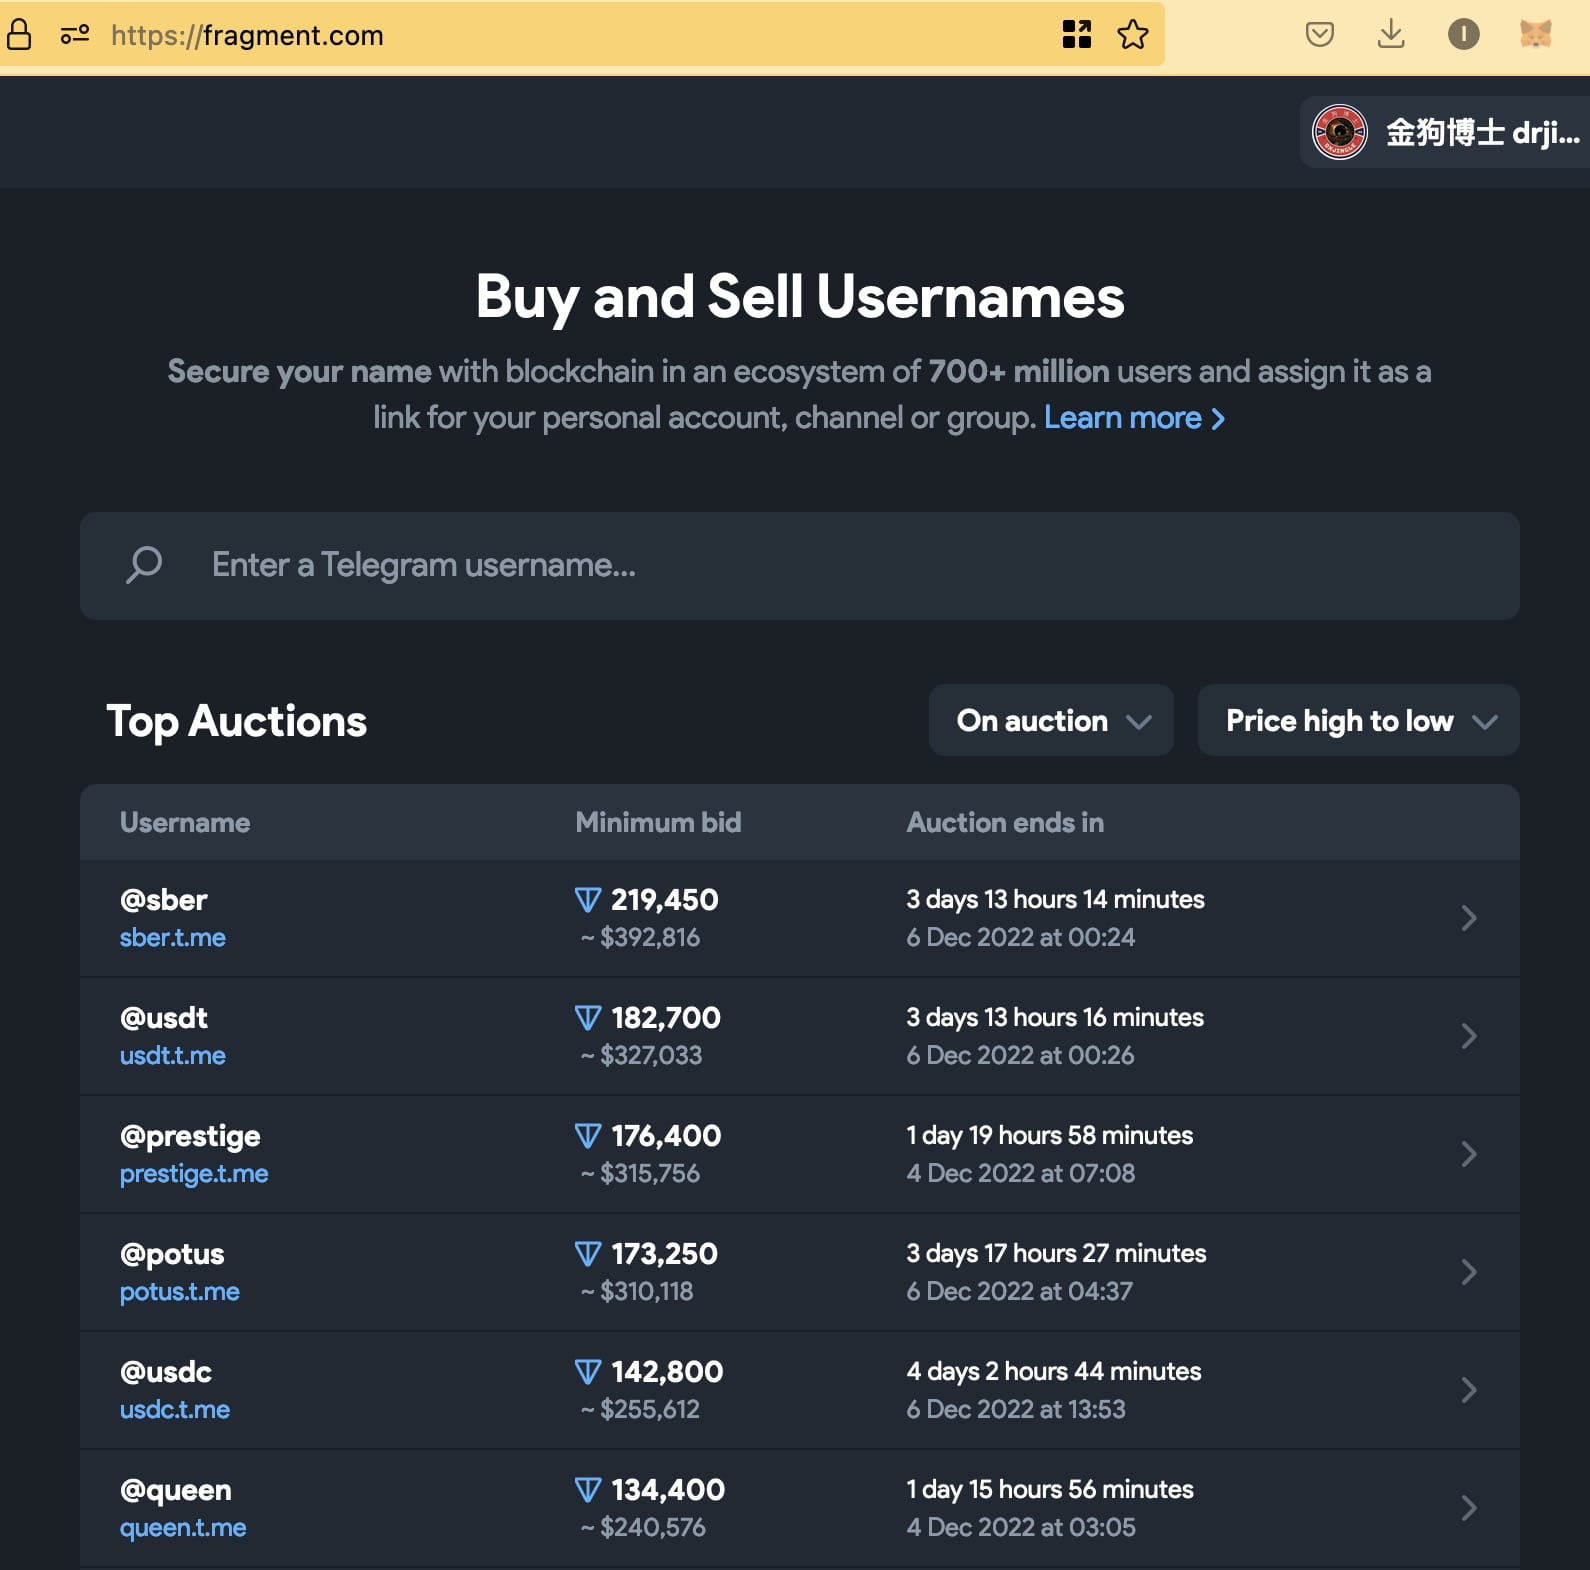Screen dimensions: 1590x1570
Task: Click the round dark extension icon in toolbar
Action: [x=1463, y=35]
